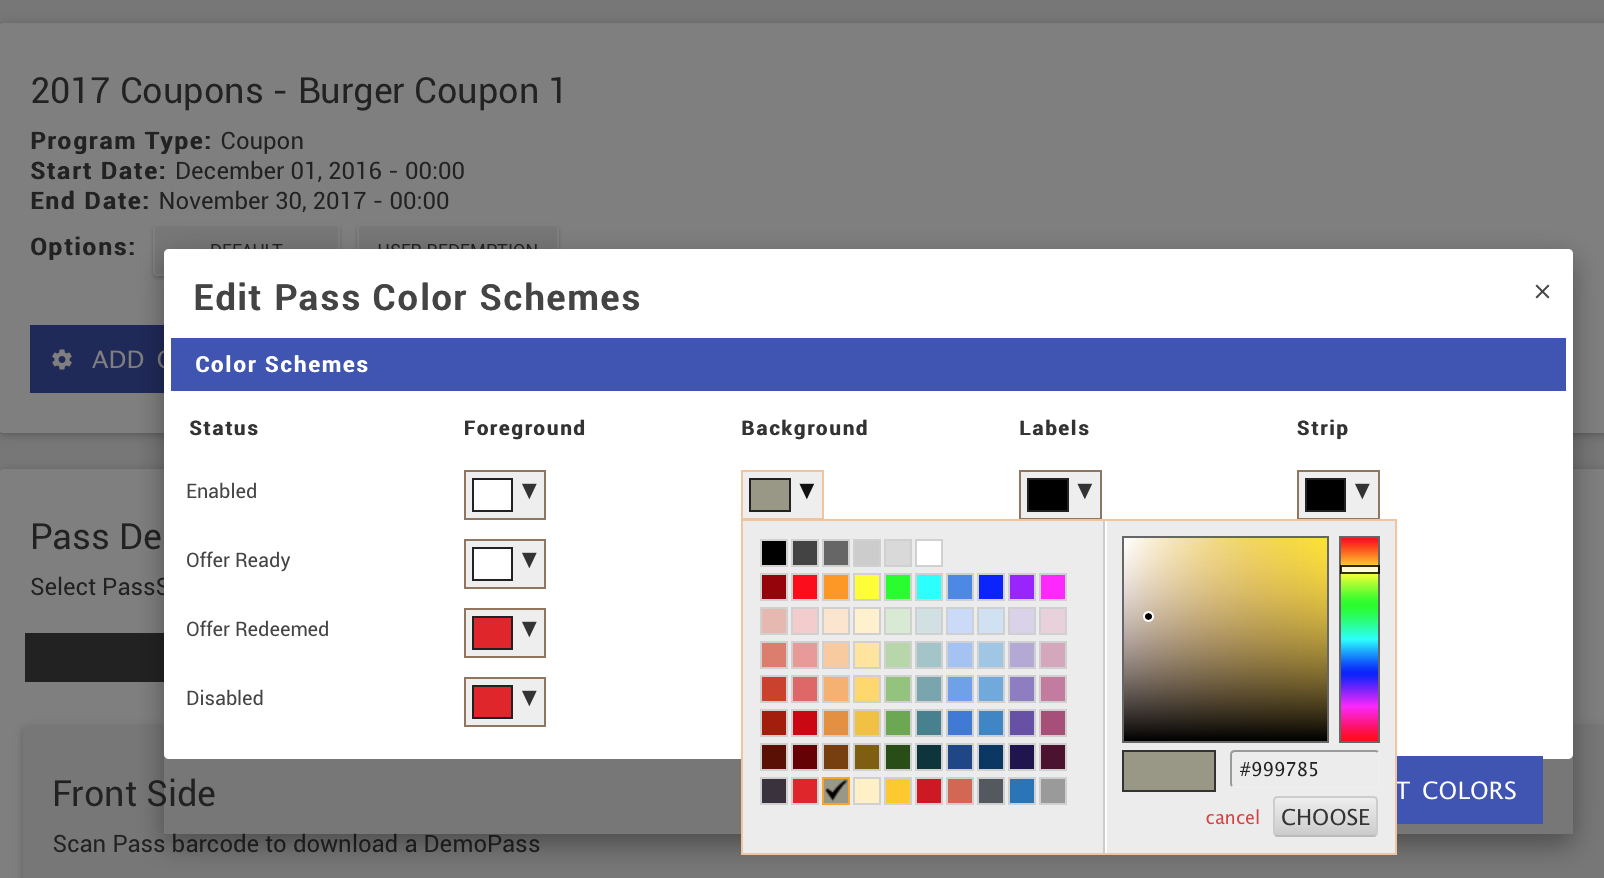Click inside the saturation gradient square
1604x878 pixels.
[x=1225, y=640]
